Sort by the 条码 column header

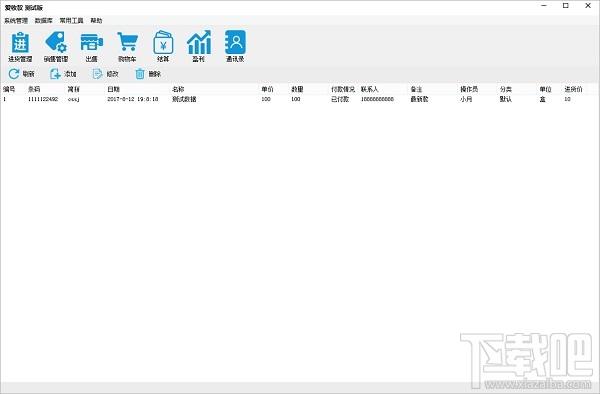[x=34, y=89]
